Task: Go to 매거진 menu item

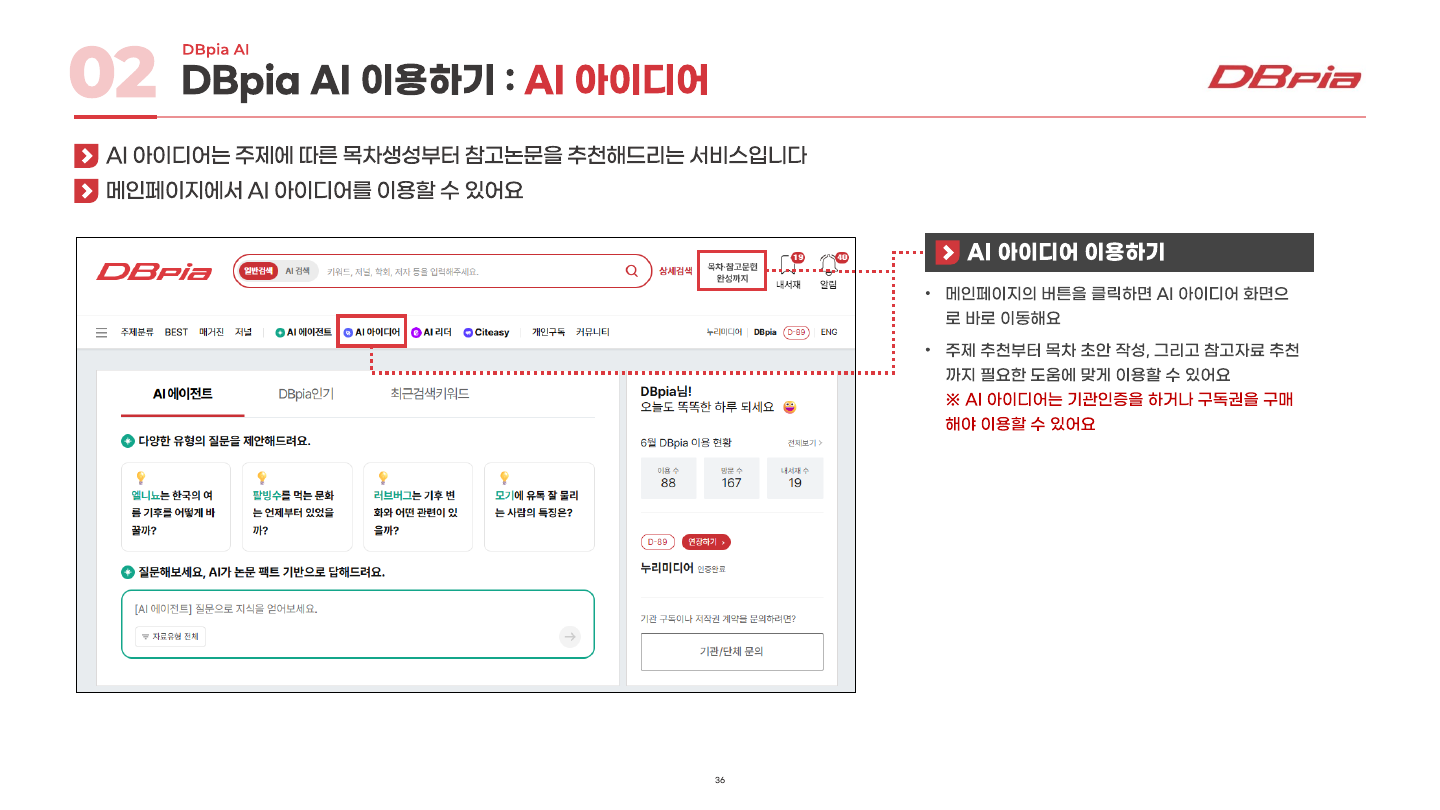Action: tap(211, 332)
